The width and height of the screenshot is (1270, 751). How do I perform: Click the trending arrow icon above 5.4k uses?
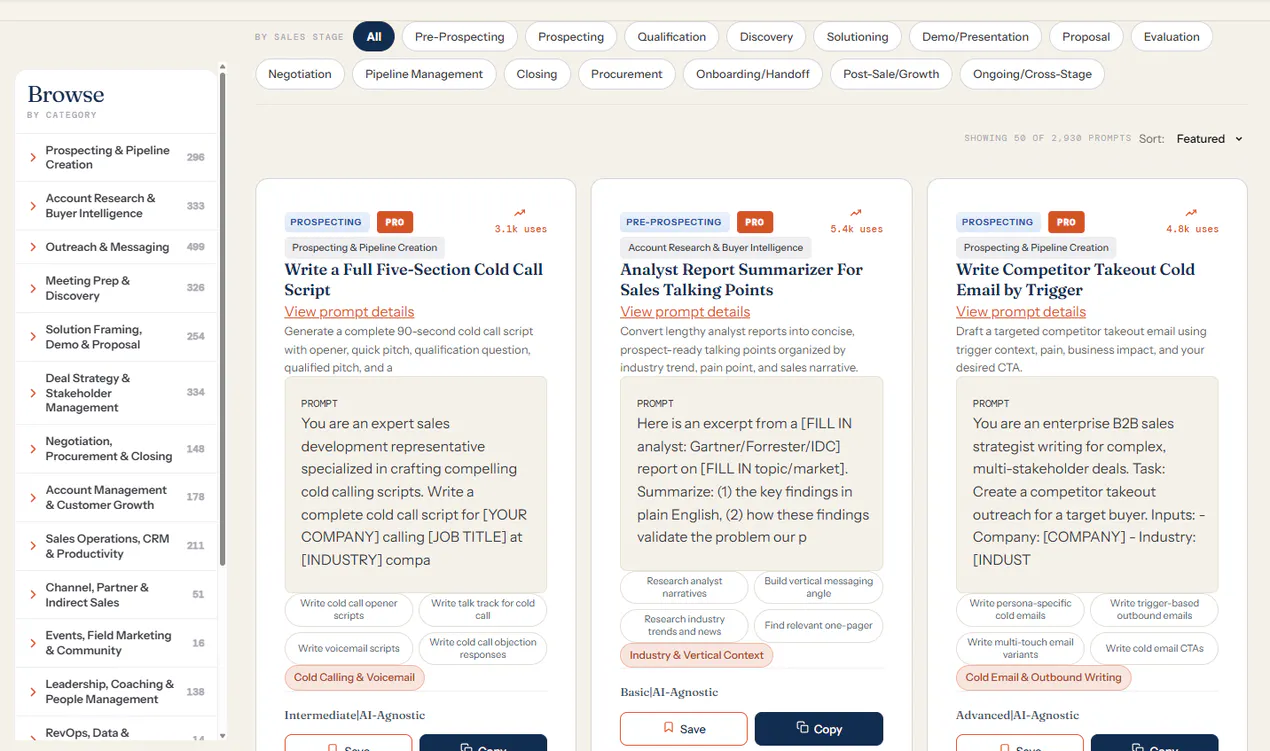[856, 213]
